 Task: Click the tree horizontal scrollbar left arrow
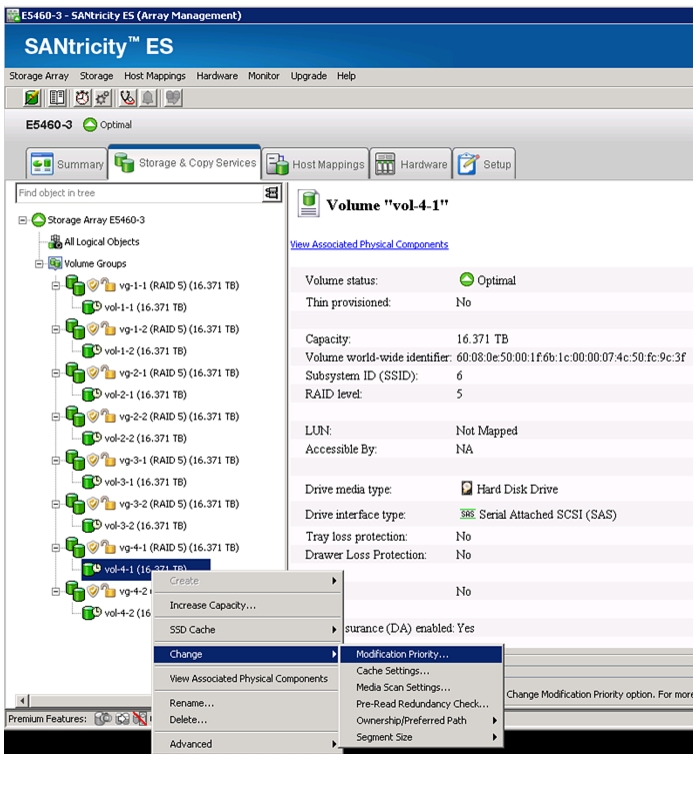[22, 700]
